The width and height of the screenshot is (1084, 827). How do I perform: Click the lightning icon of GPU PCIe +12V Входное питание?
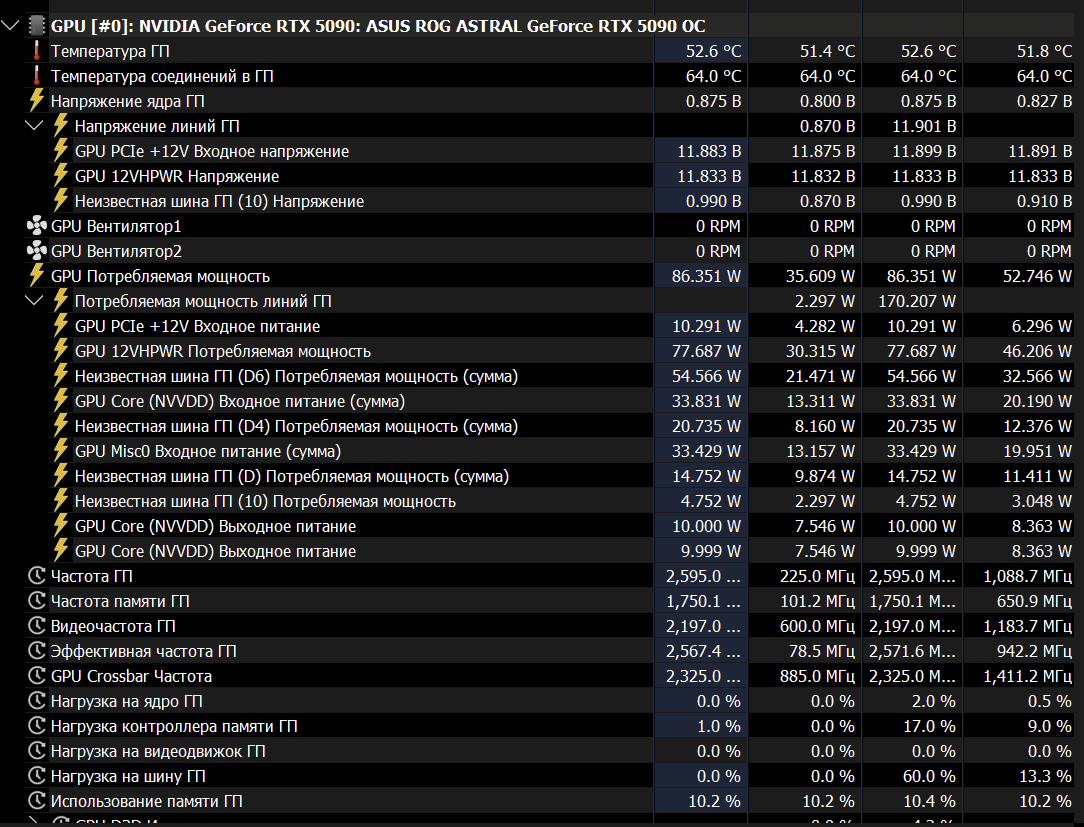pos(61,326)
